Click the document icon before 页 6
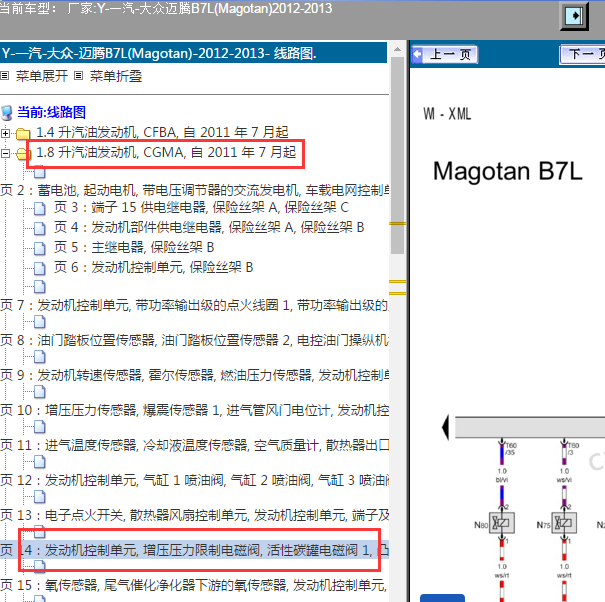The image size is (605, 602). click(x=39, y=269)
